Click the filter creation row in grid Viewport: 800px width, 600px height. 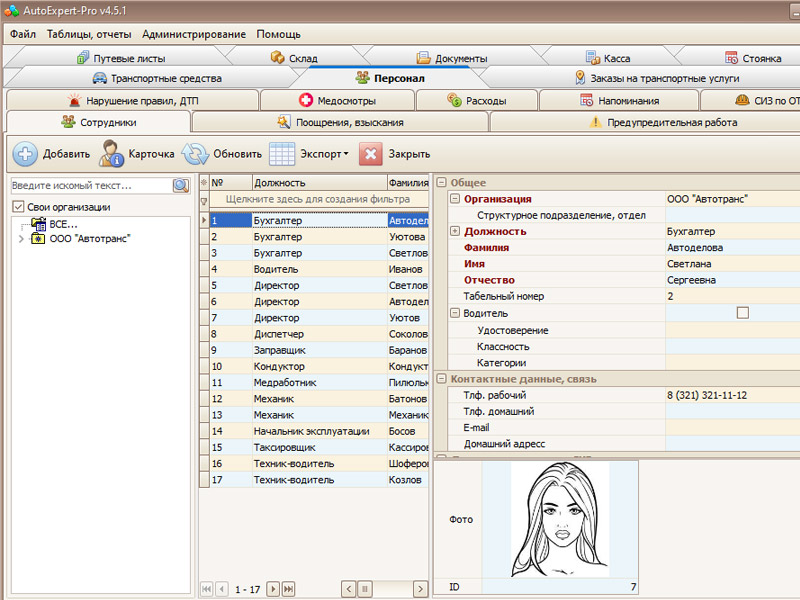pyautogui.click(x=319, y=199)
